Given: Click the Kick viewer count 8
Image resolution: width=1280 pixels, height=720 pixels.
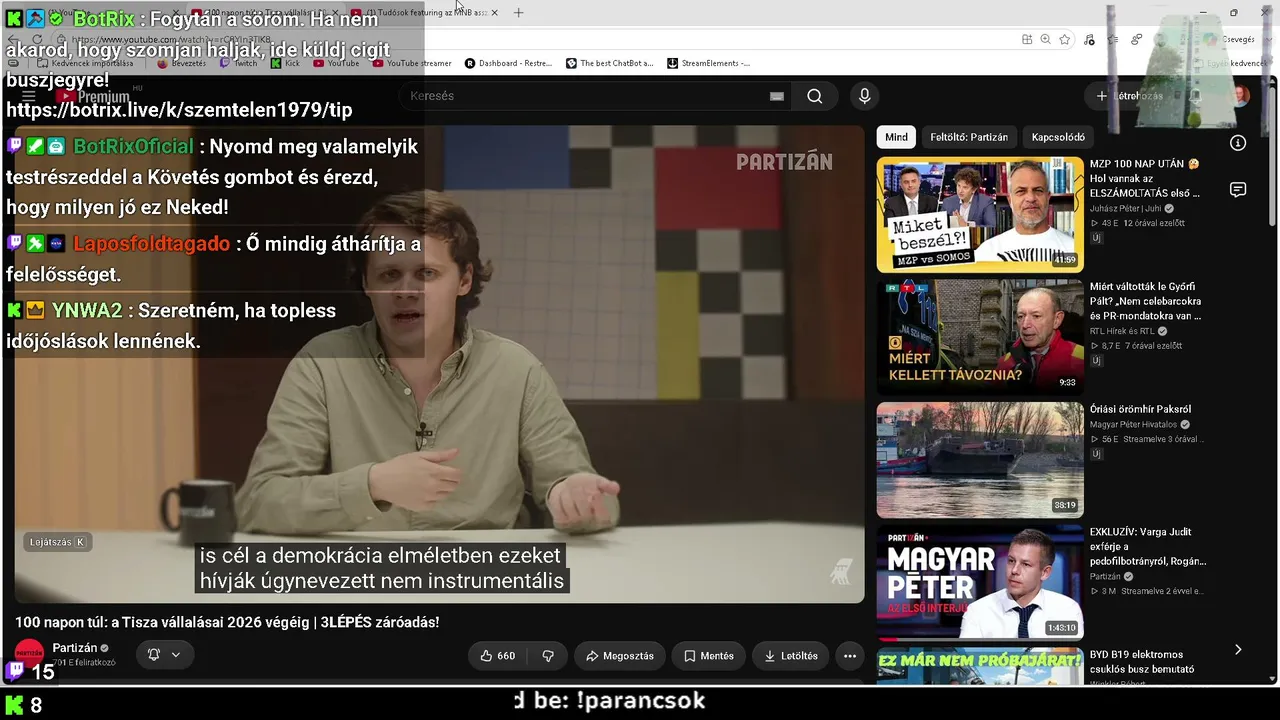Looking at the screenshot, I should 36,705.
